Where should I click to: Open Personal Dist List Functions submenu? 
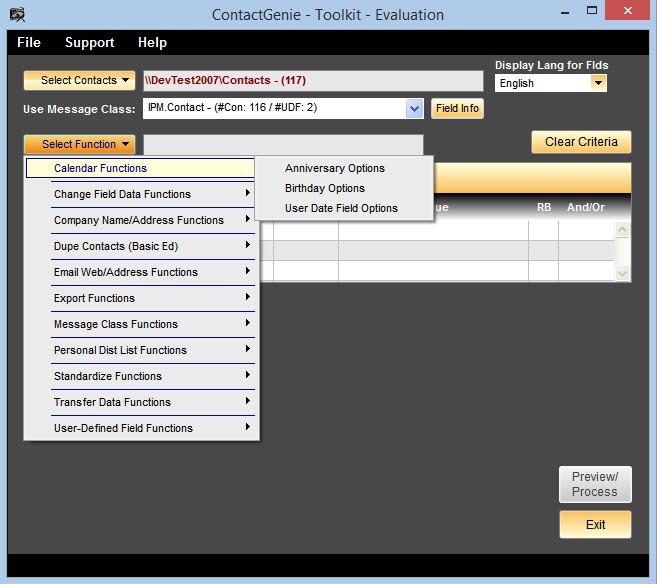[142, 350]
